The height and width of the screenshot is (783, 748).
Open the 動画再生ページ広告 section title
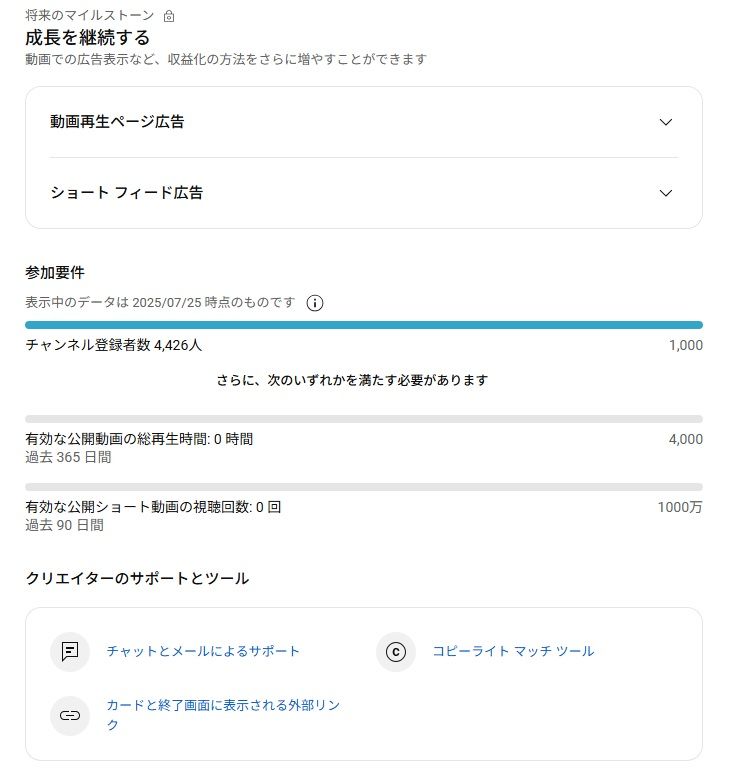117,122
